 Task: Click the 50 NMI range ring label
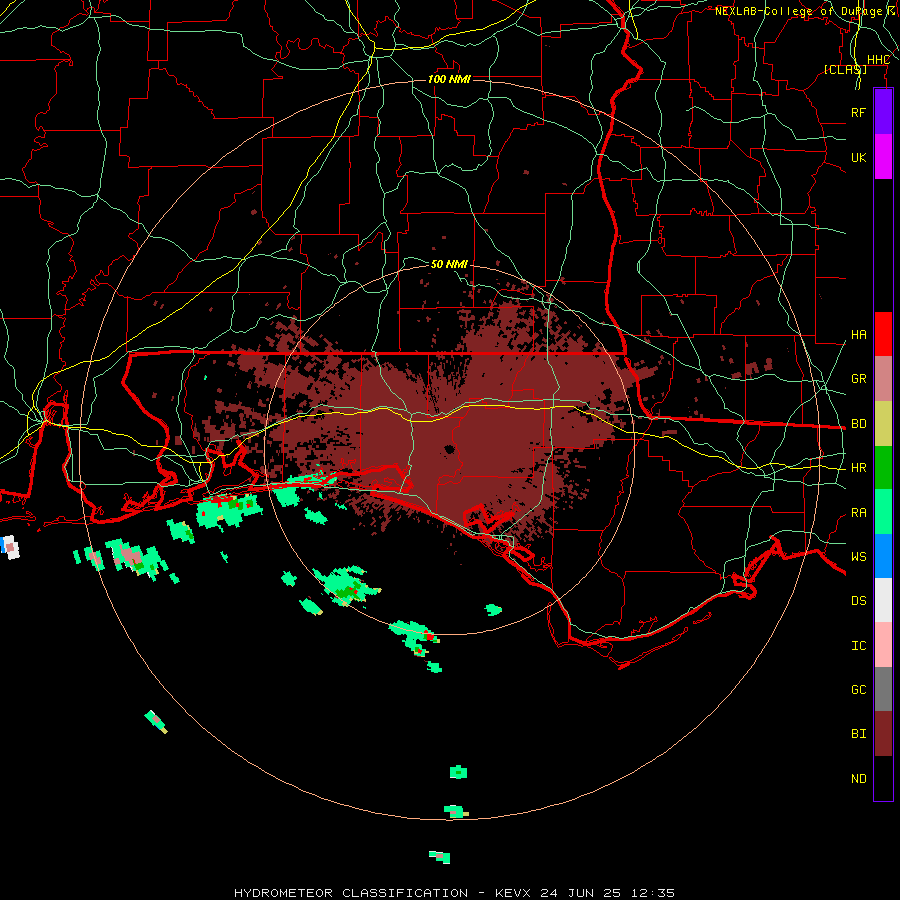(x=449, y=264)
